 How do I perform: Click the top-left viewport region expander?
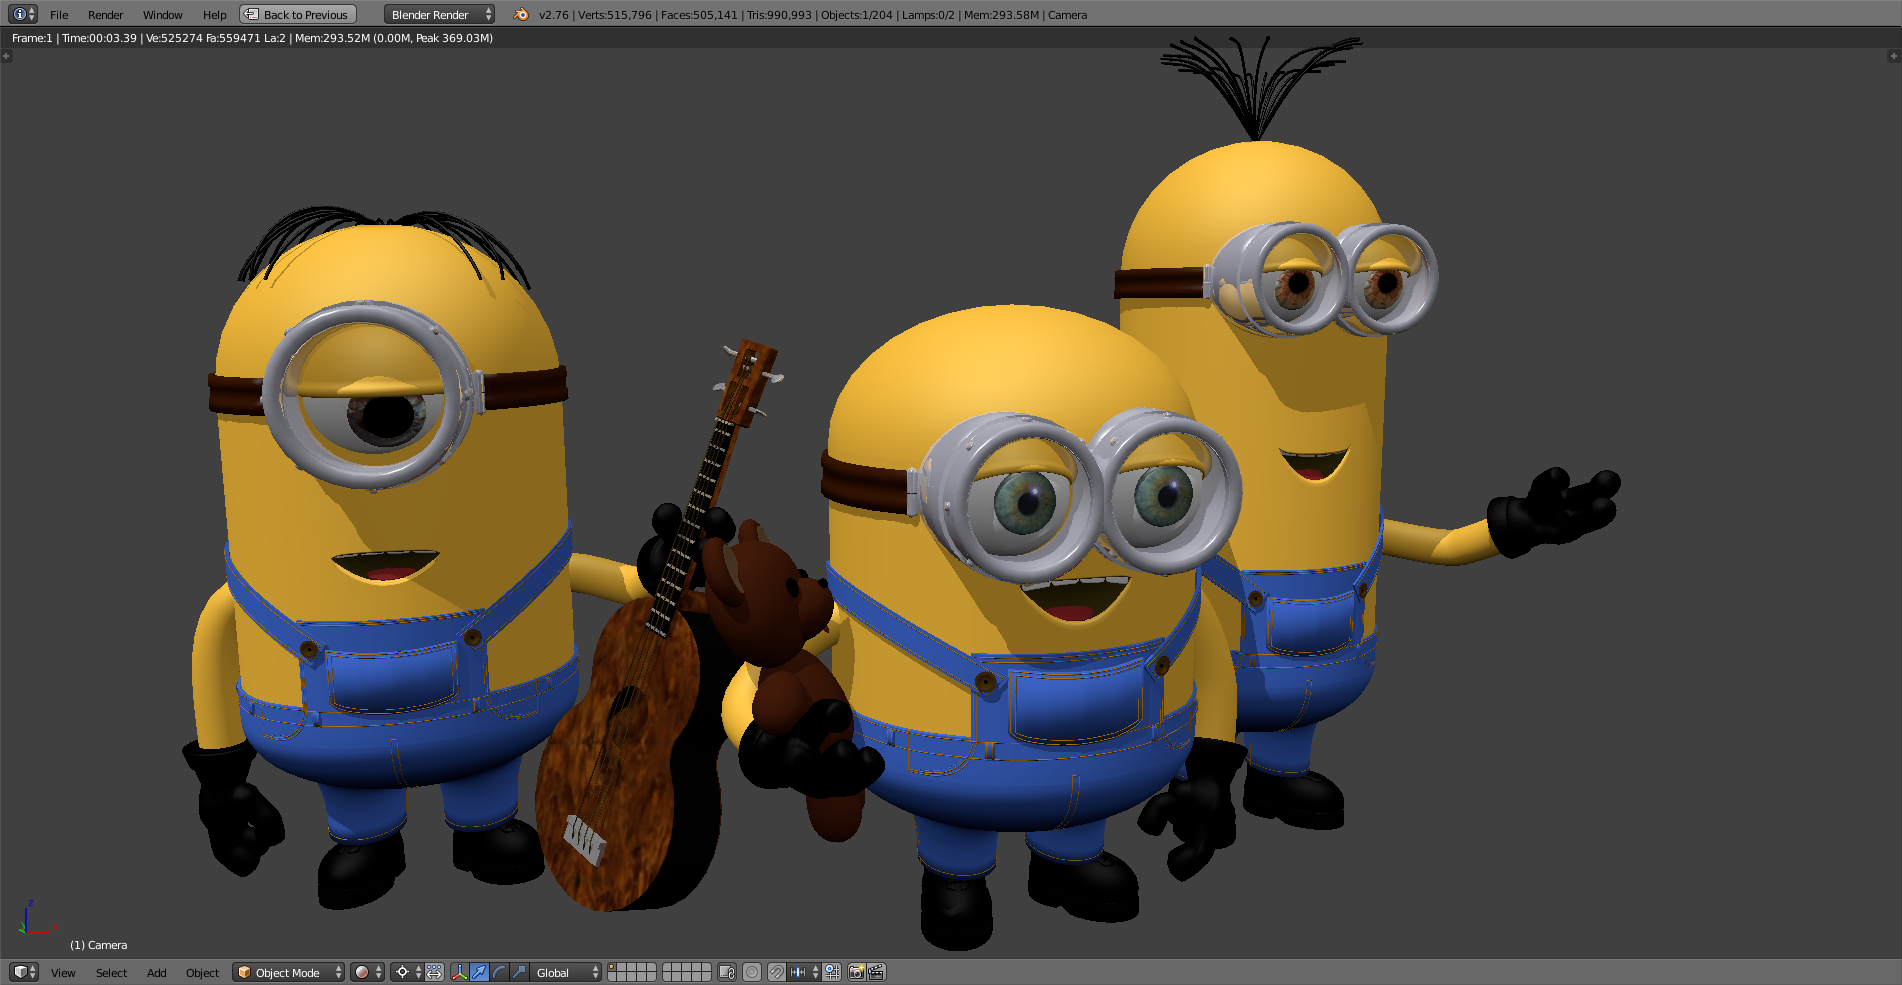point(7,57)
